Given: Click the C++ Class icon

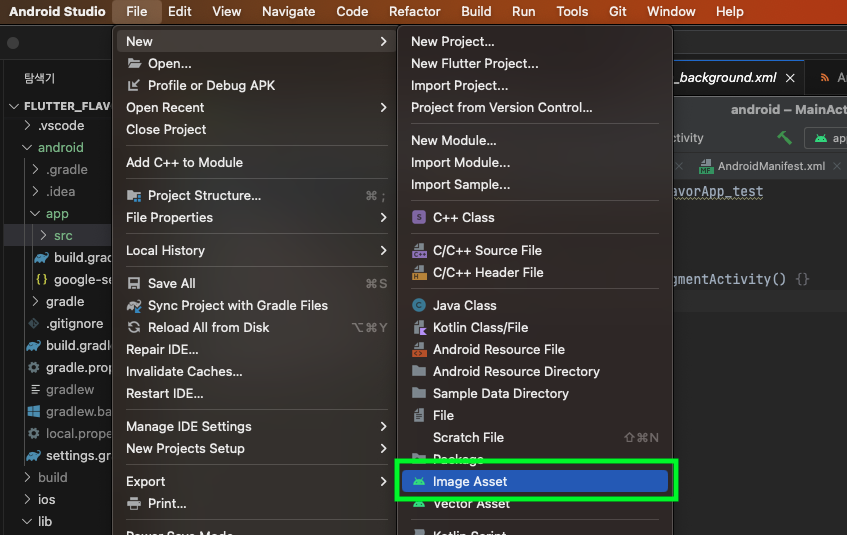Looking at the screenshot, I should 419,217.
